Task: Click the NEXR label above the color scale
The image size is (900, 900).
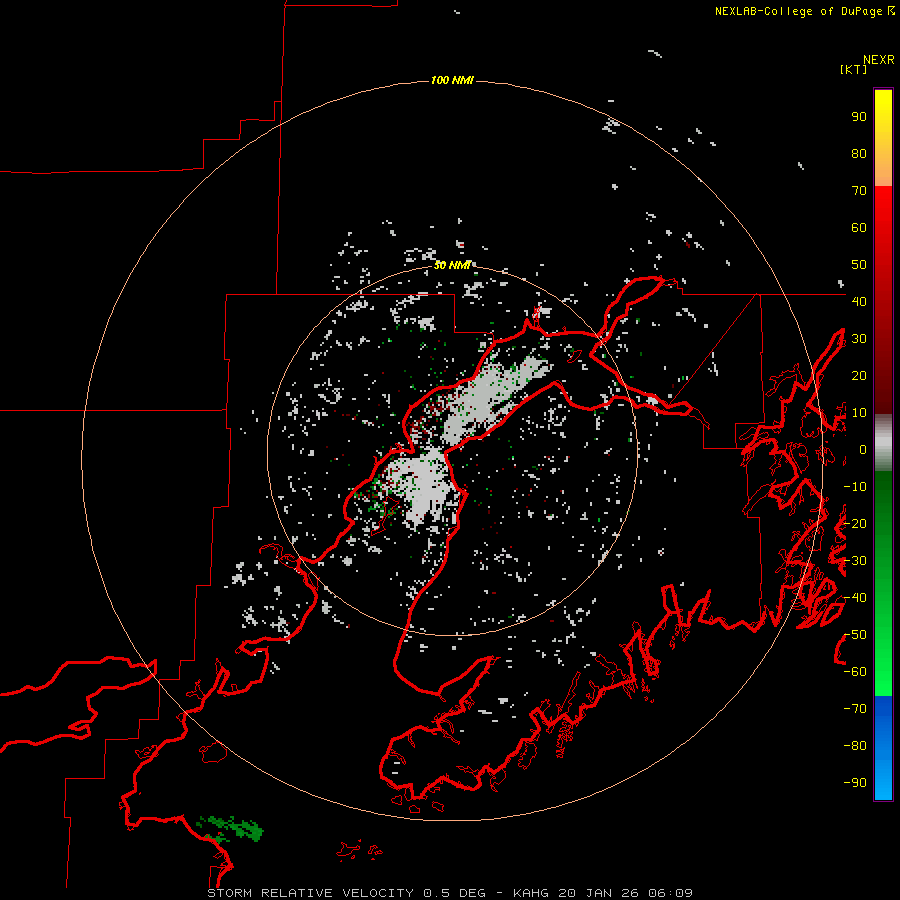Action: pyautogui.click(x=879, y=60)
